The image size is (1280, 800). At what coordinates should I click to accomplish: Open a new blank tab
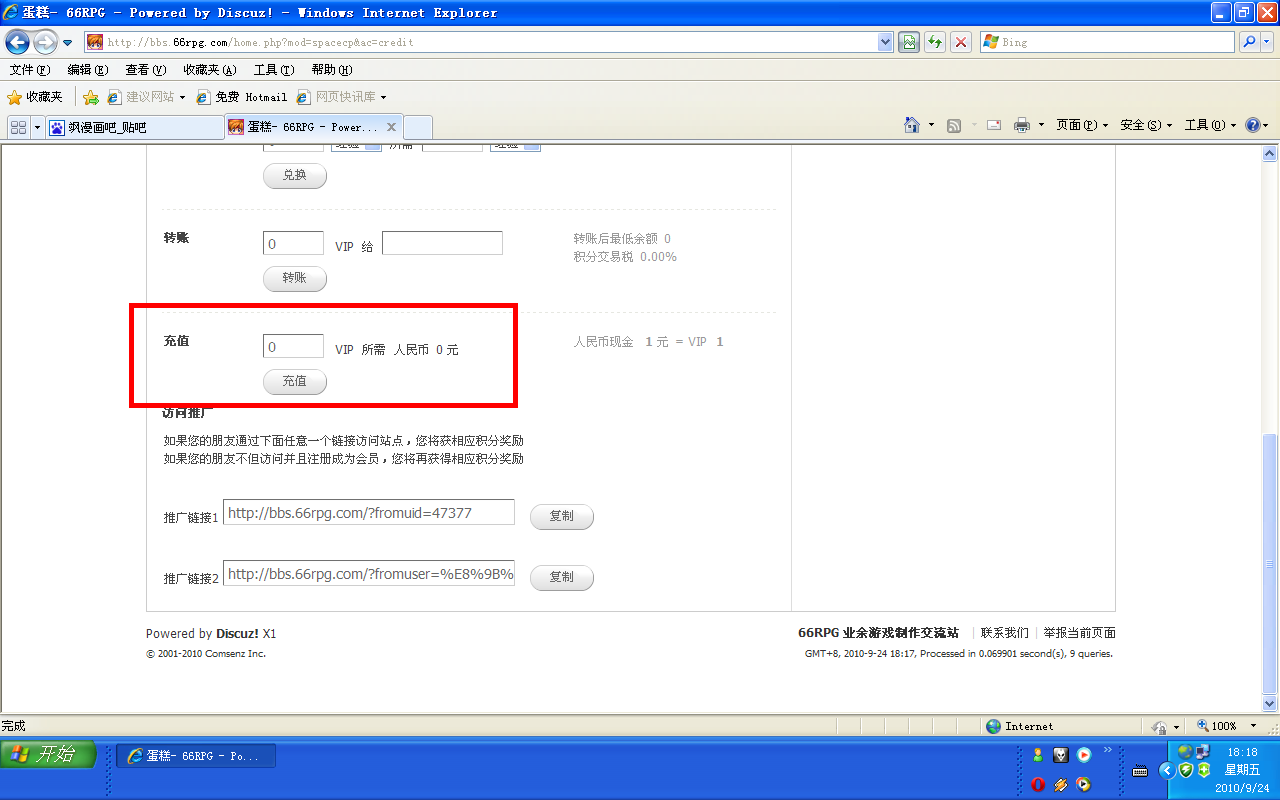pyautogui.click(x=418, y=127)
